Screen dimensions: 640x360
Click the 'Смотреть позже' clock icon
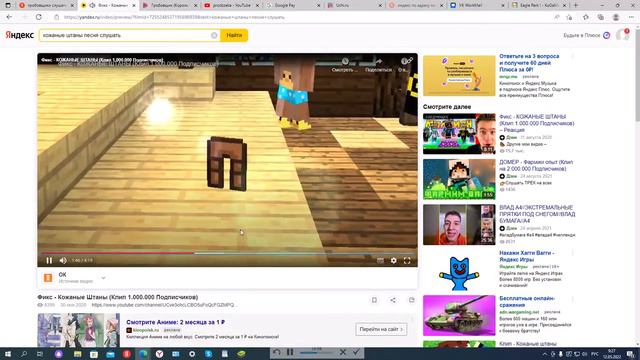coord(345,62)
